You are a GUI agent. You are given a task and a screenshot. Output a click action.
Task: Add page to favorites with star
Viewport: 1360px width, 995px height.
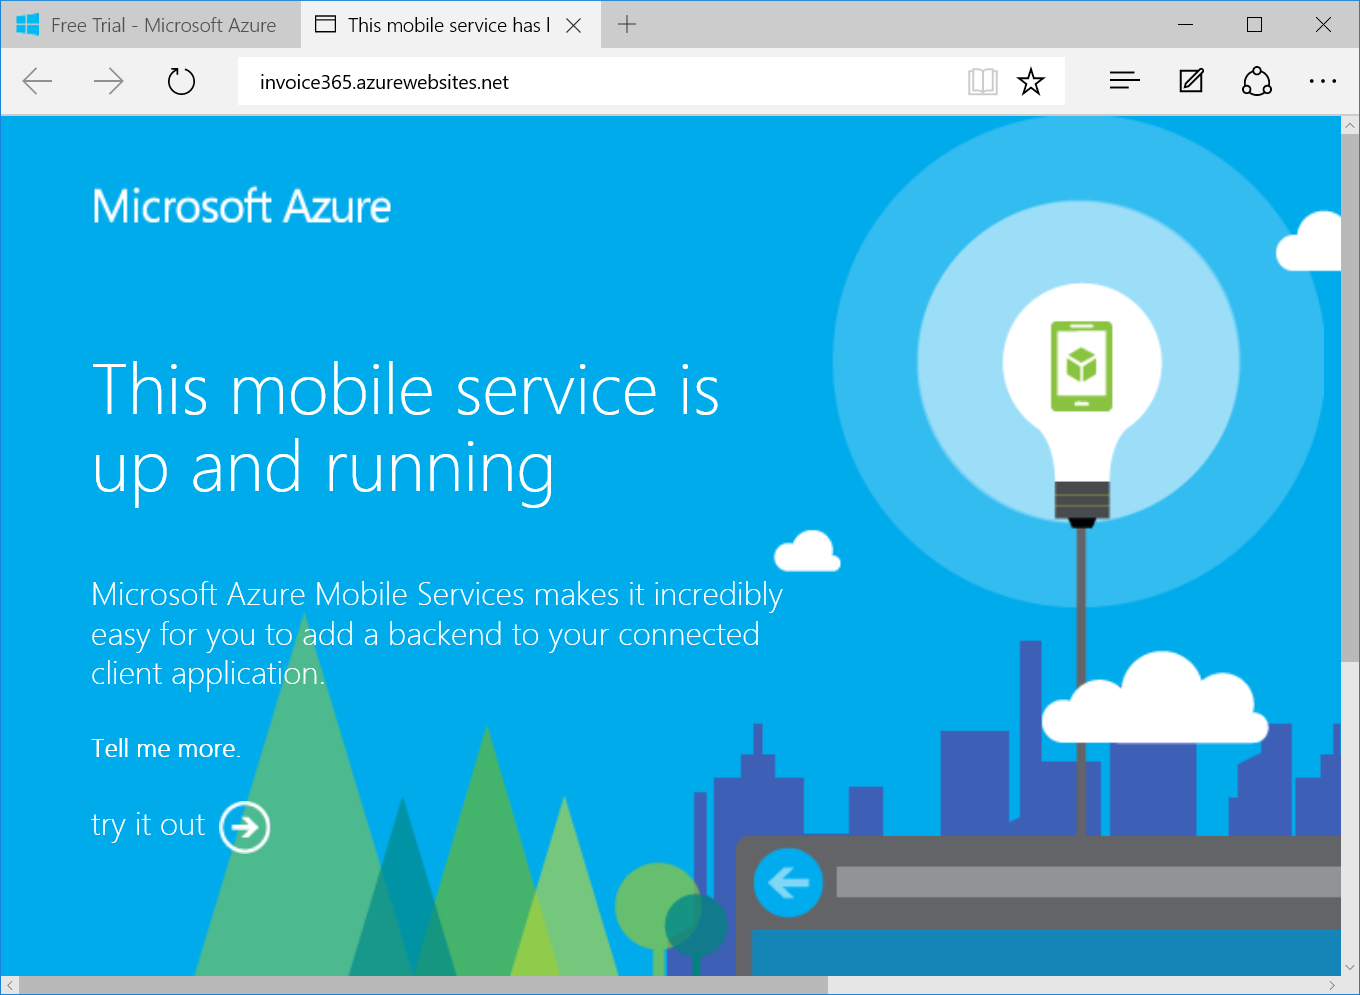1030,82
